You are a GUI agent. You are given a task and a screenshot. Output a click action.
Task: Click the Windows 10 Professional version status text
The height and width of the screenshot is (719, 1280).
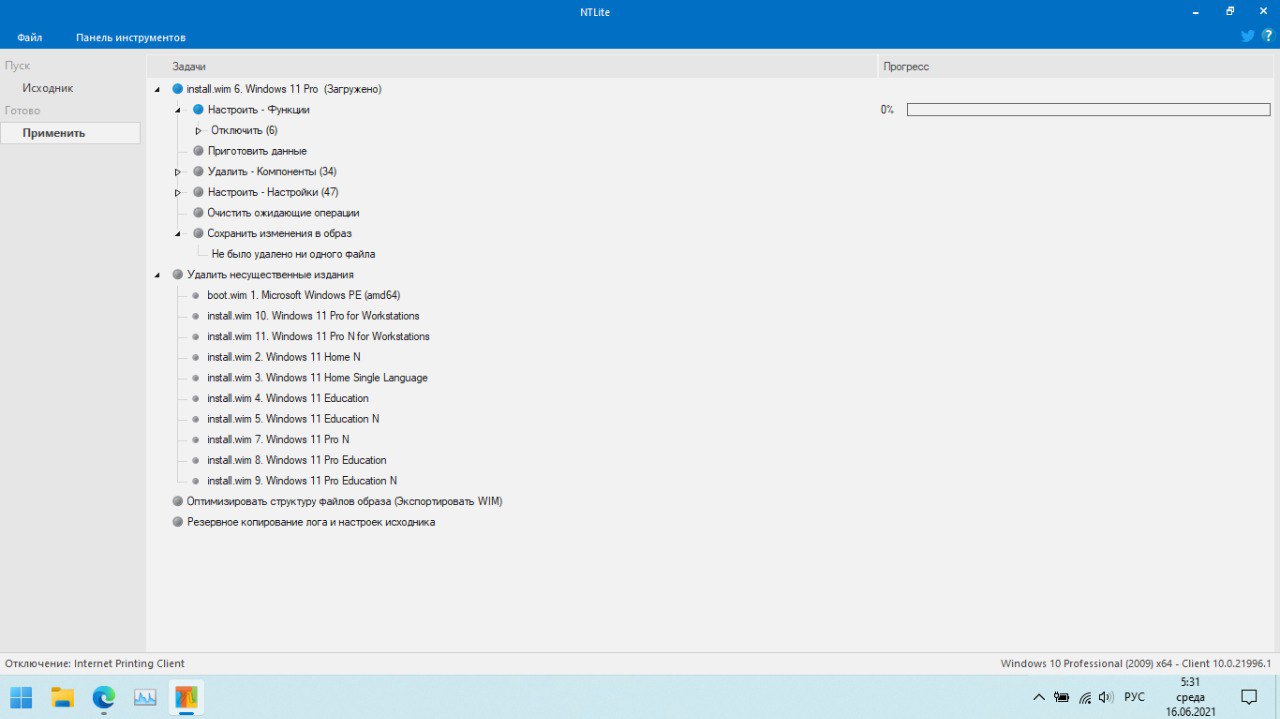pyautogui.click(x=1135, y=663)
